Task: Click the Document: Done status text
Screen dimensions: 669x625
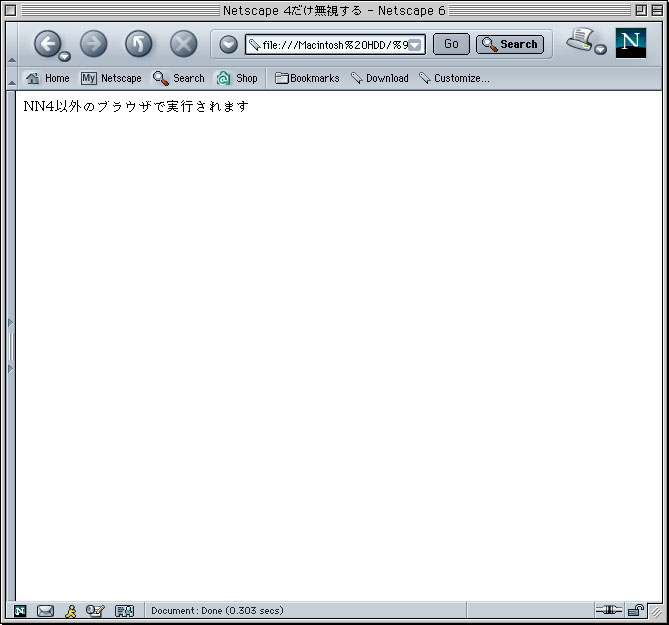Action: pyautogui.click(x=217, y=611)
